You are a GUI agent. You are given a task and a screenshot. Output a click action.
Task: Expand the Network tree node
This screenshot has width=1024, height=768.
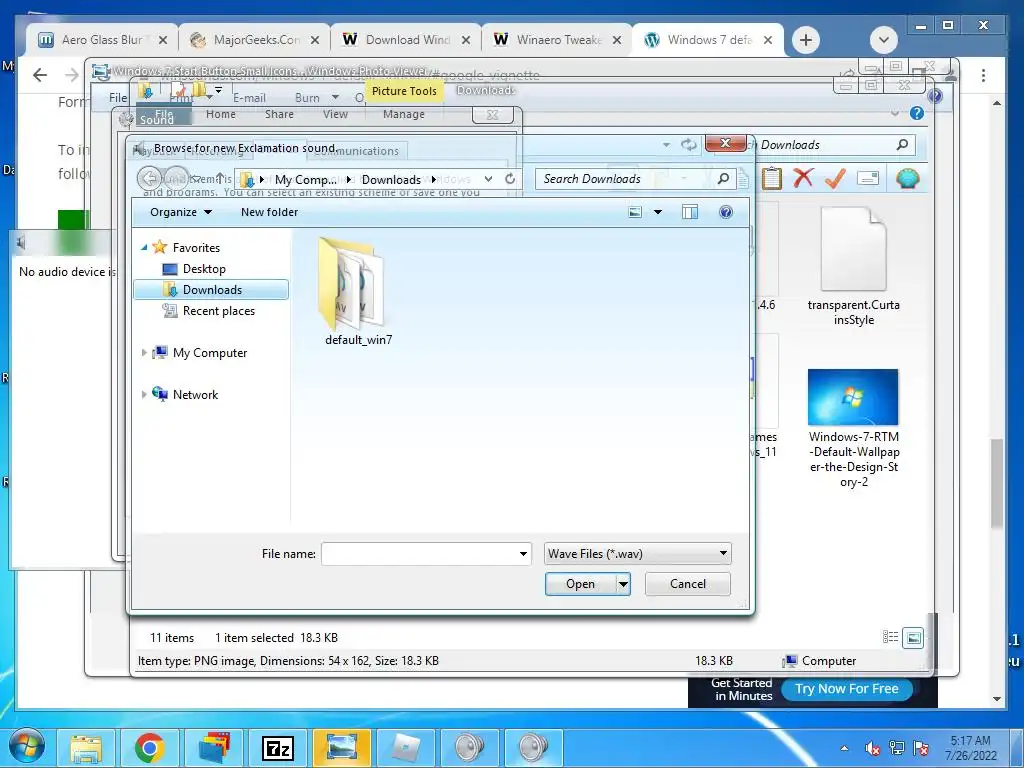(x=144, y=394)
